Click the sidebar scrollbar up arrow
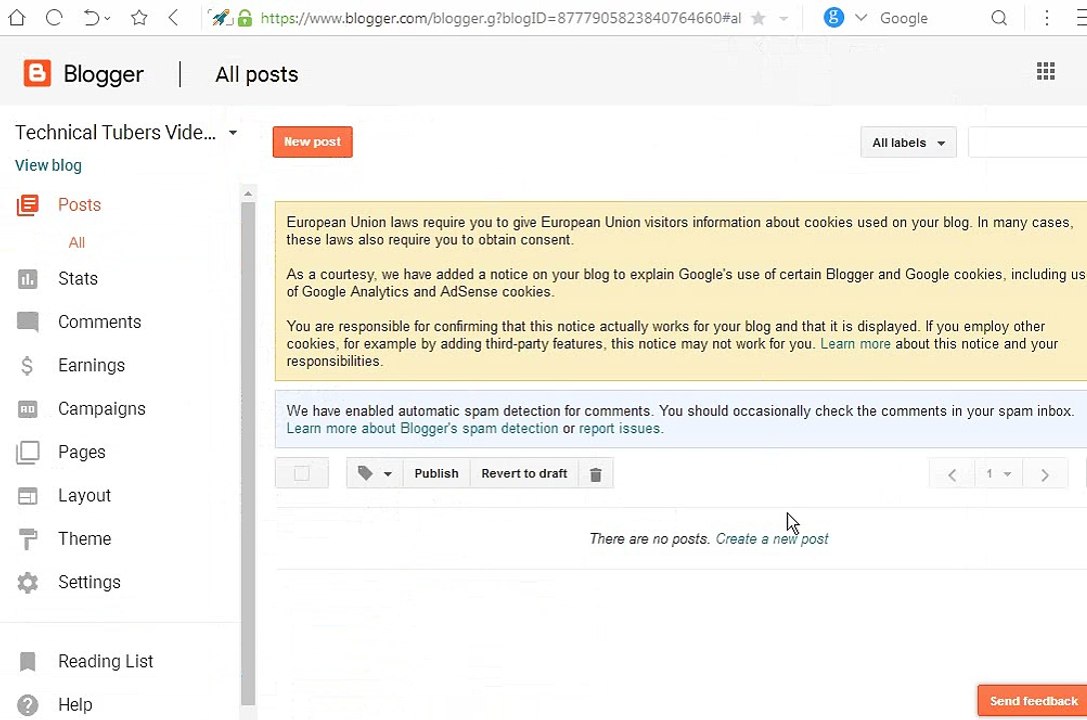Image resolution: width=1087 pixels, height=720 pixels. click(248, 194)
